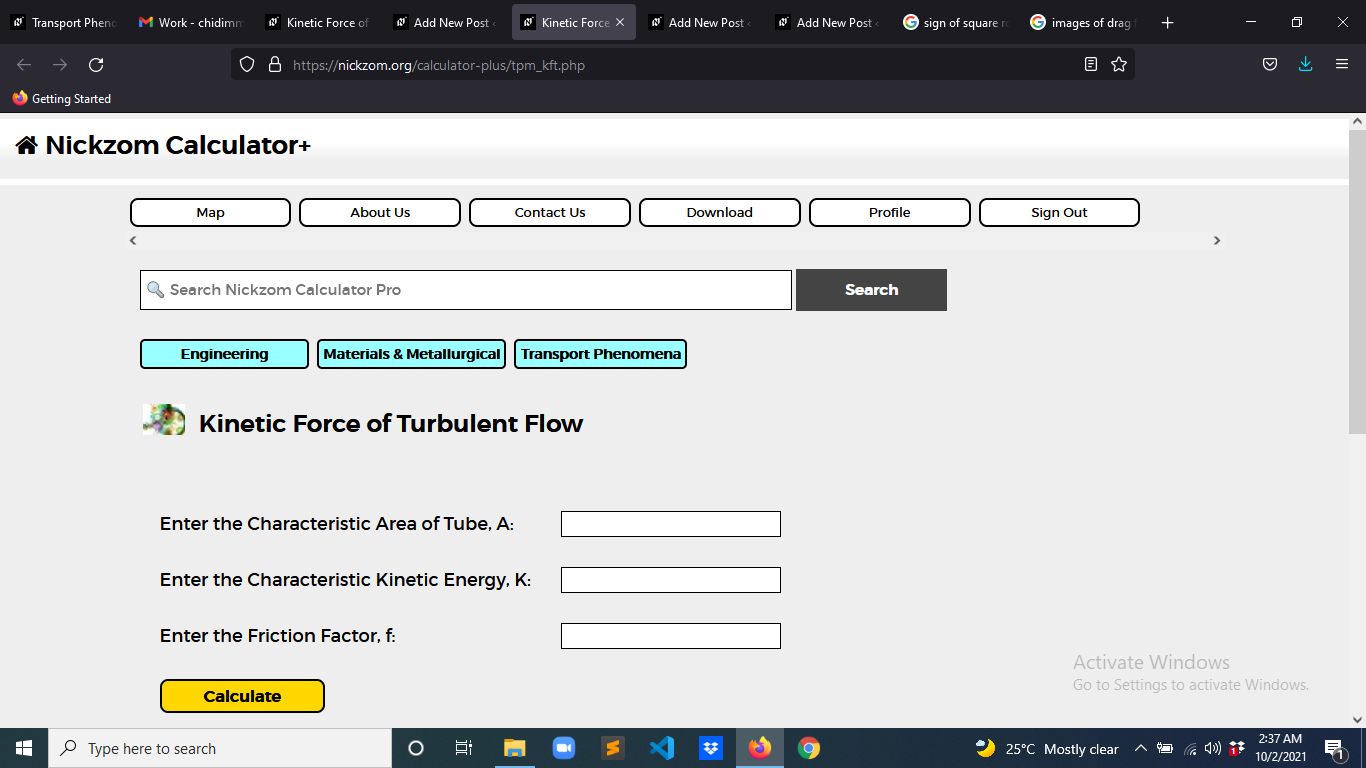This screenshot has height=768, width=1366.
Task: Click the Friction Factor input field
Action: coord(671,636)
